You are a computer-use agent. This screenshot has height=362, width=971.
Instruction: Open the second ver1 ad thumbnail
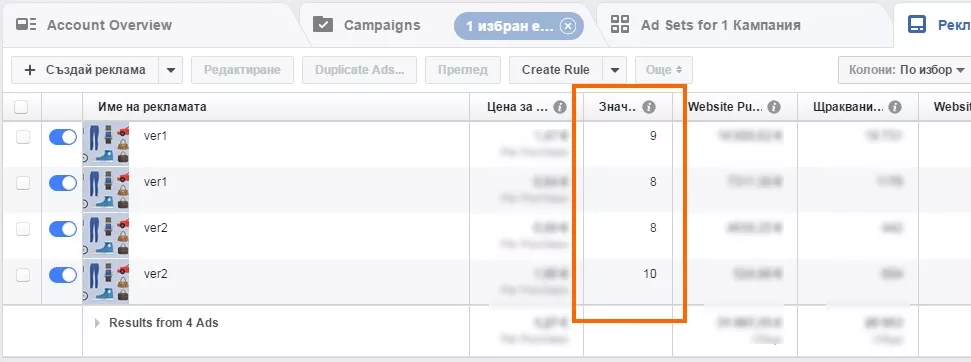click(x=106, y=190)
